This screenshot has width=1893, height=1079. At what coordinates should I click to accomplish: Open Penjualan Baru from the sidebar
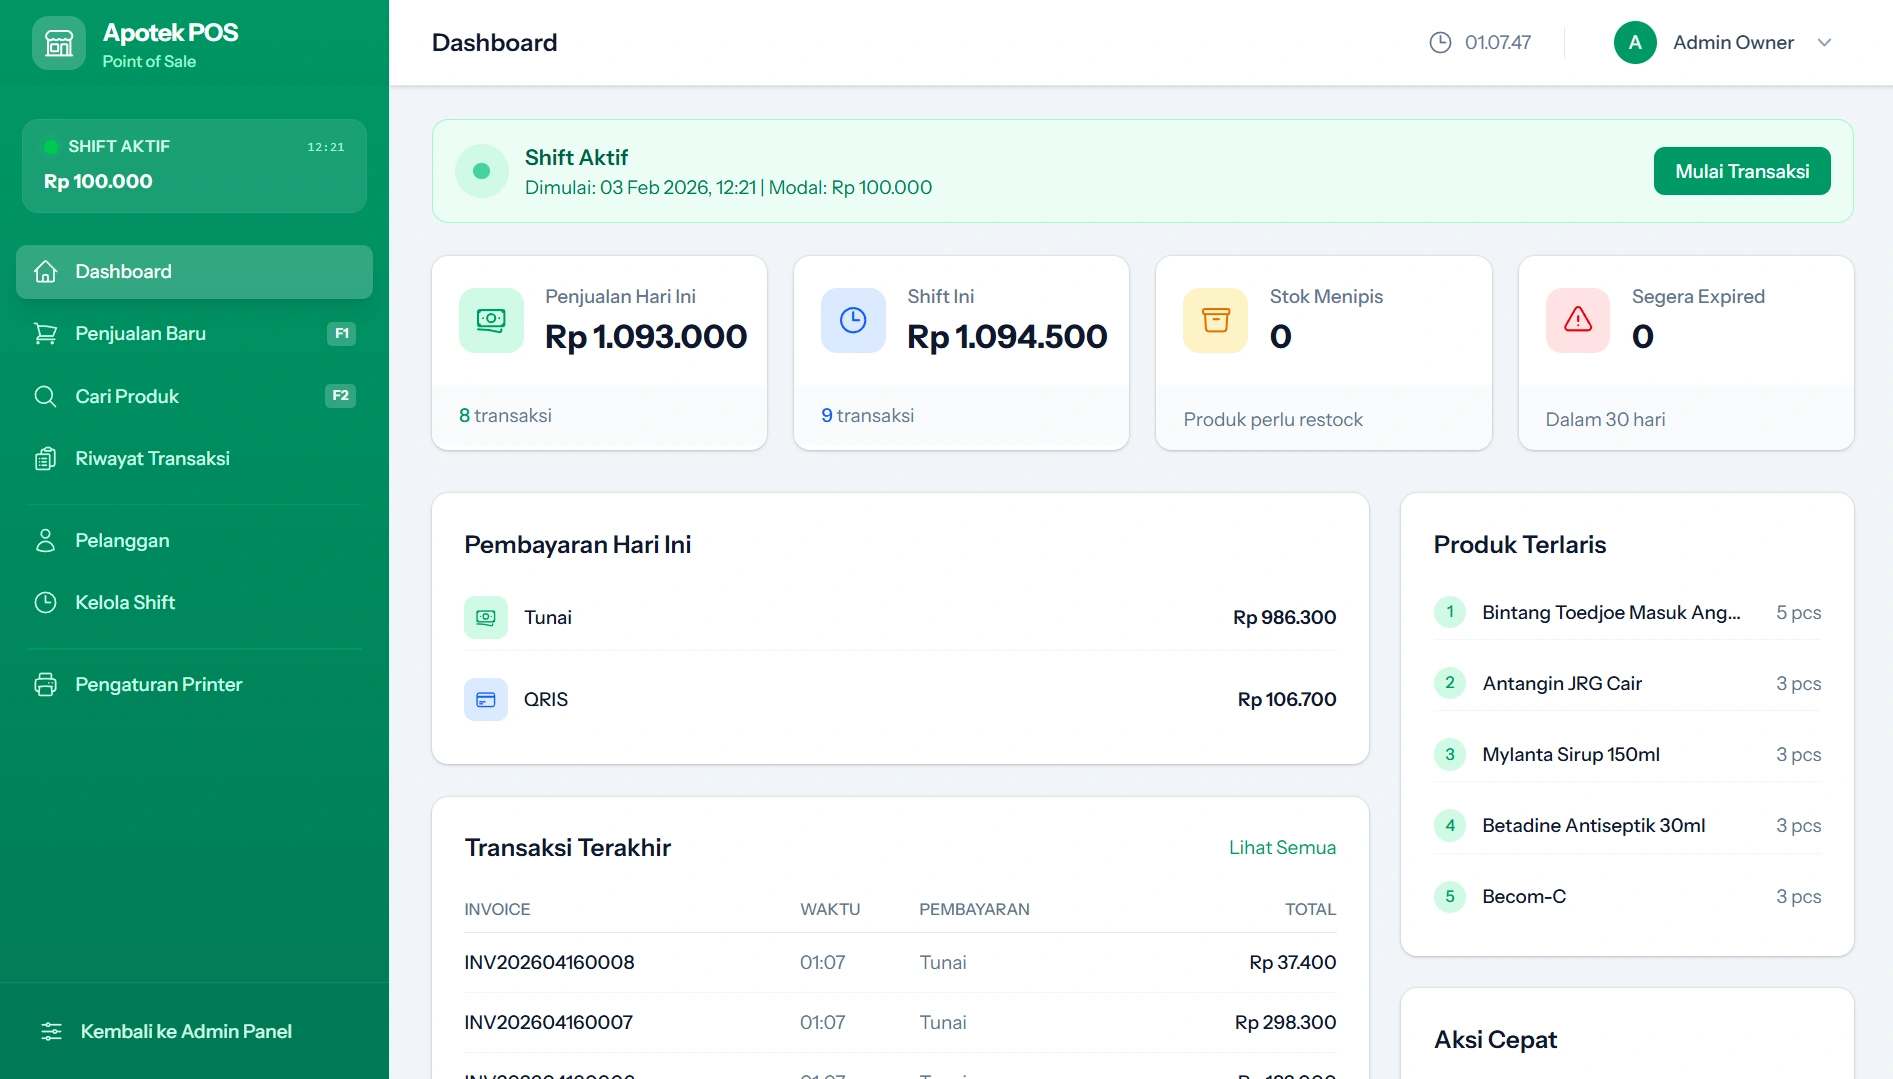pyautogui.click(x=194, y=334)
